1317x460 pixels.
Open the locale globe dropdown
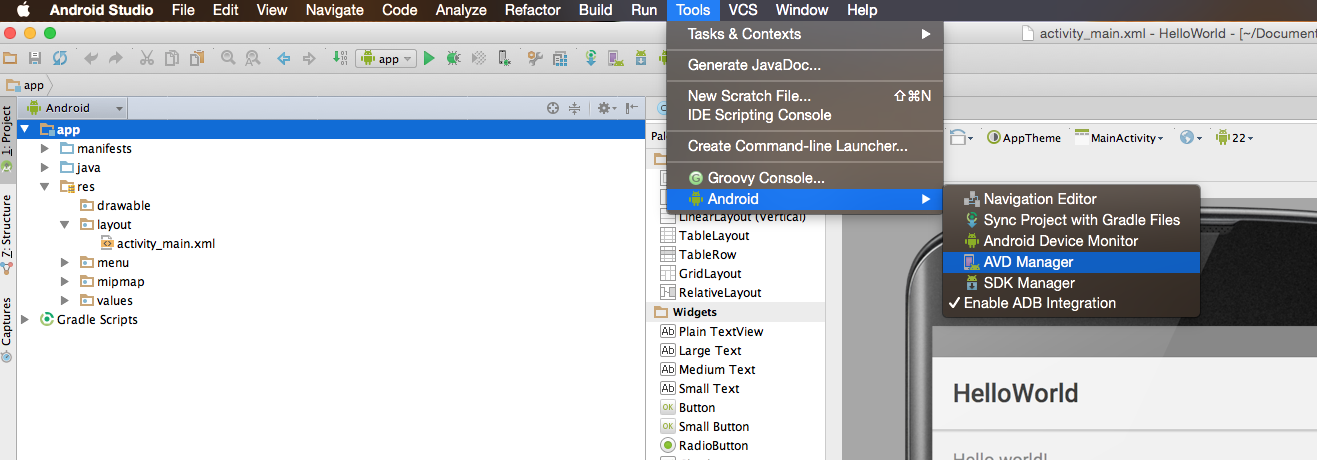(1190, 138)
